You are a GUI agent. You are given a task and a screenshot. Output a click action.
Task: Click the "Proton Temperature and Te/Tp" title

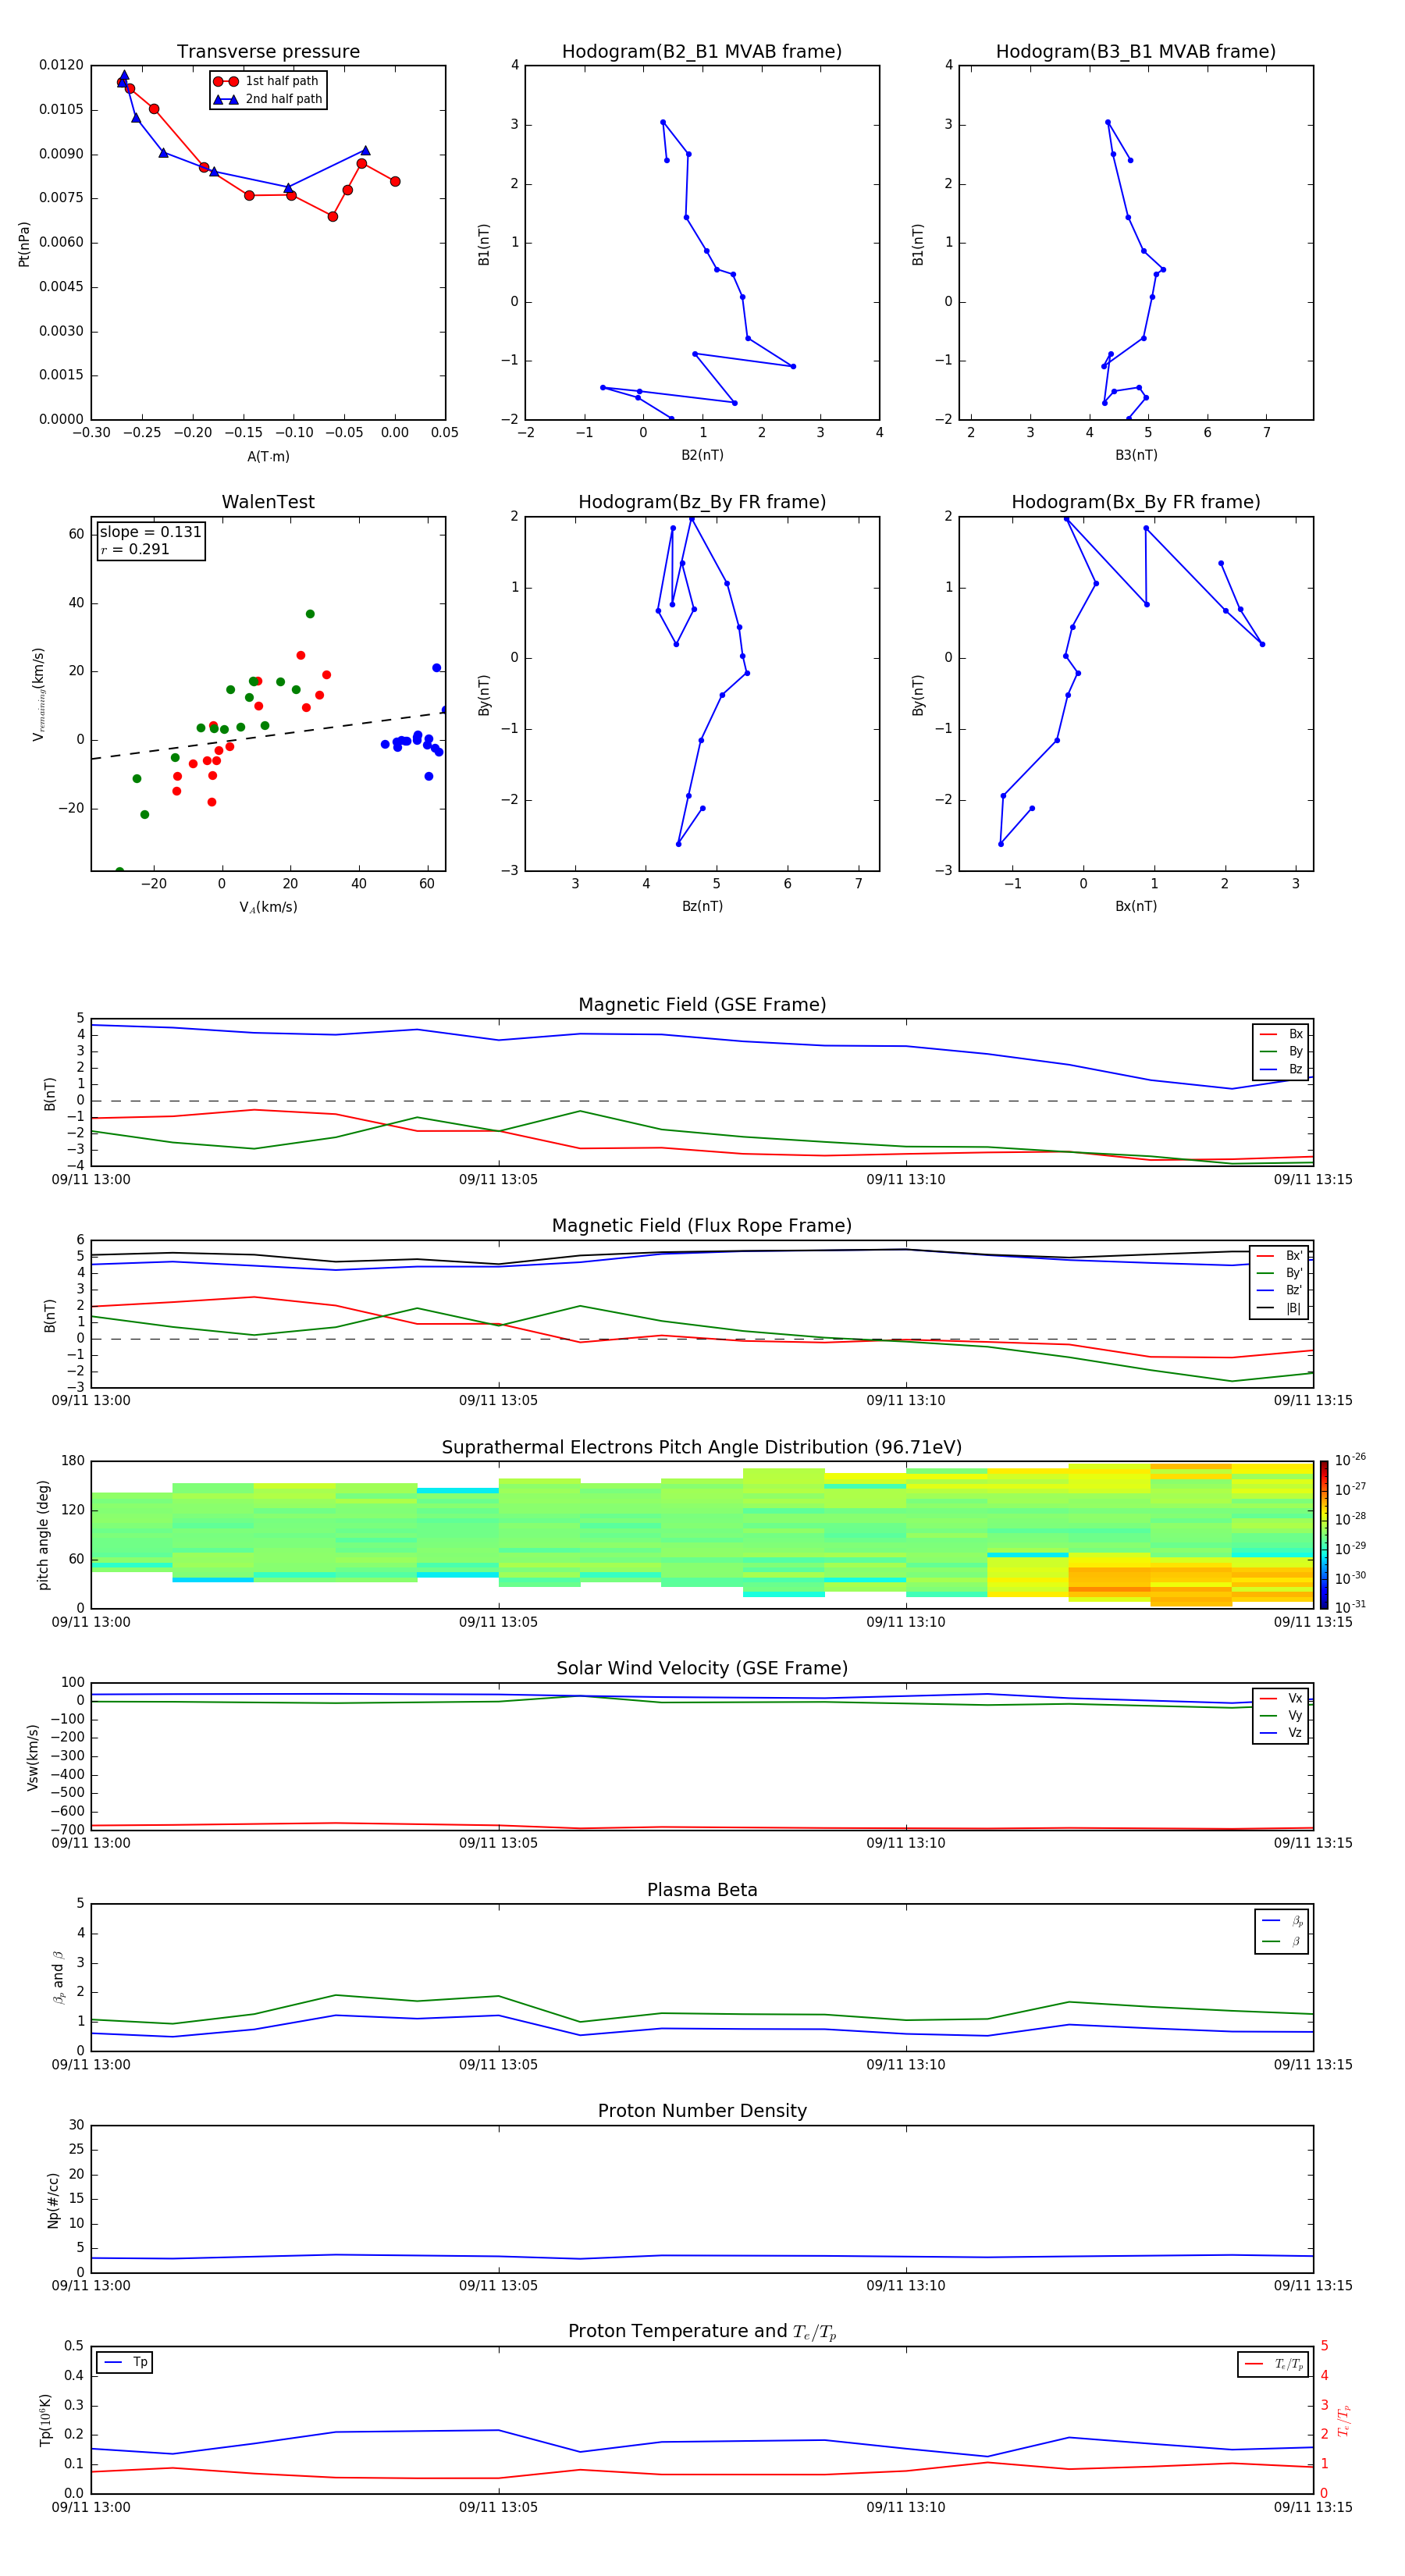[702, 2332]
